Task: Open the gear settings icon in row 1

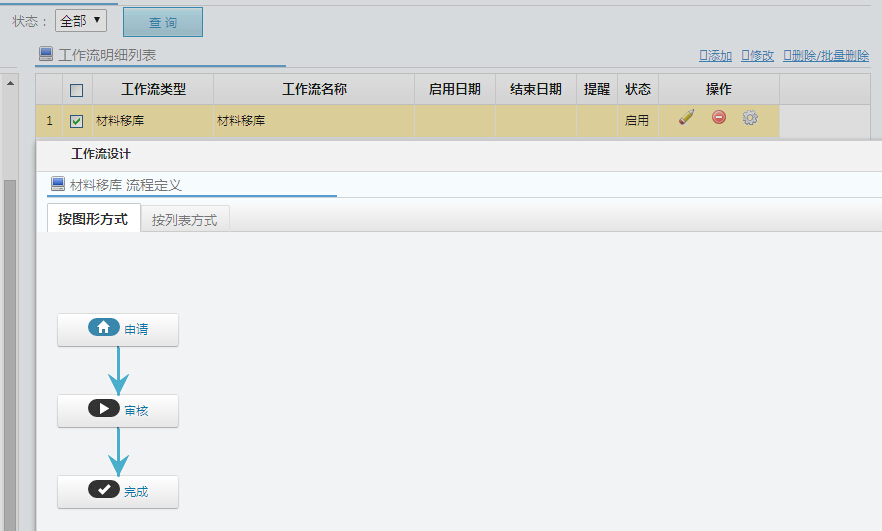Action: pos(750,118)
